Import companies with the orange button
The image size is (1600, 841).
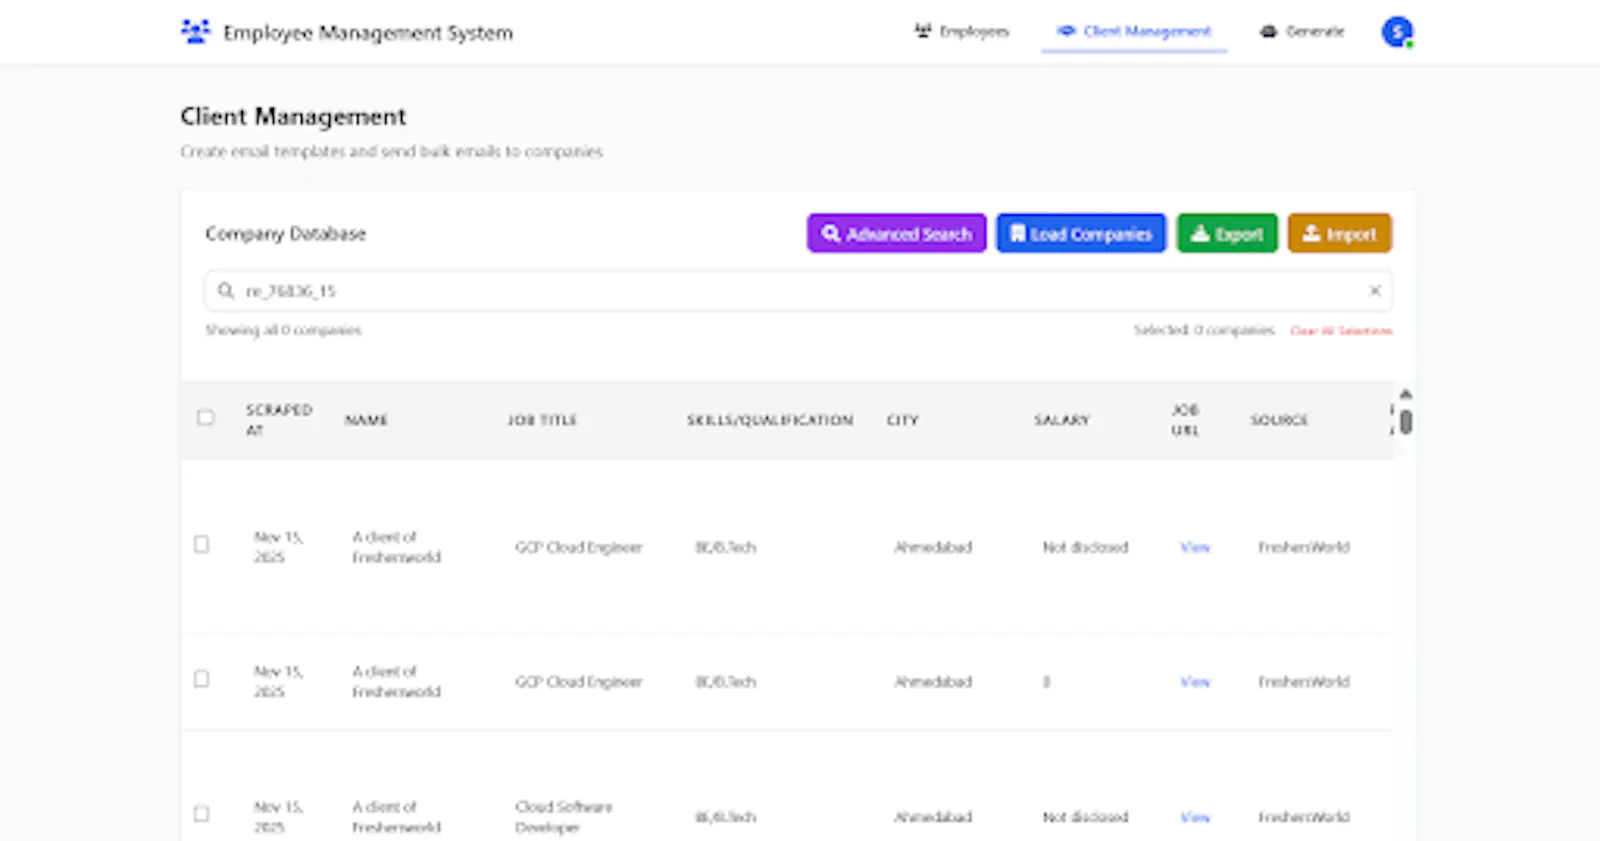(1339, 233)
